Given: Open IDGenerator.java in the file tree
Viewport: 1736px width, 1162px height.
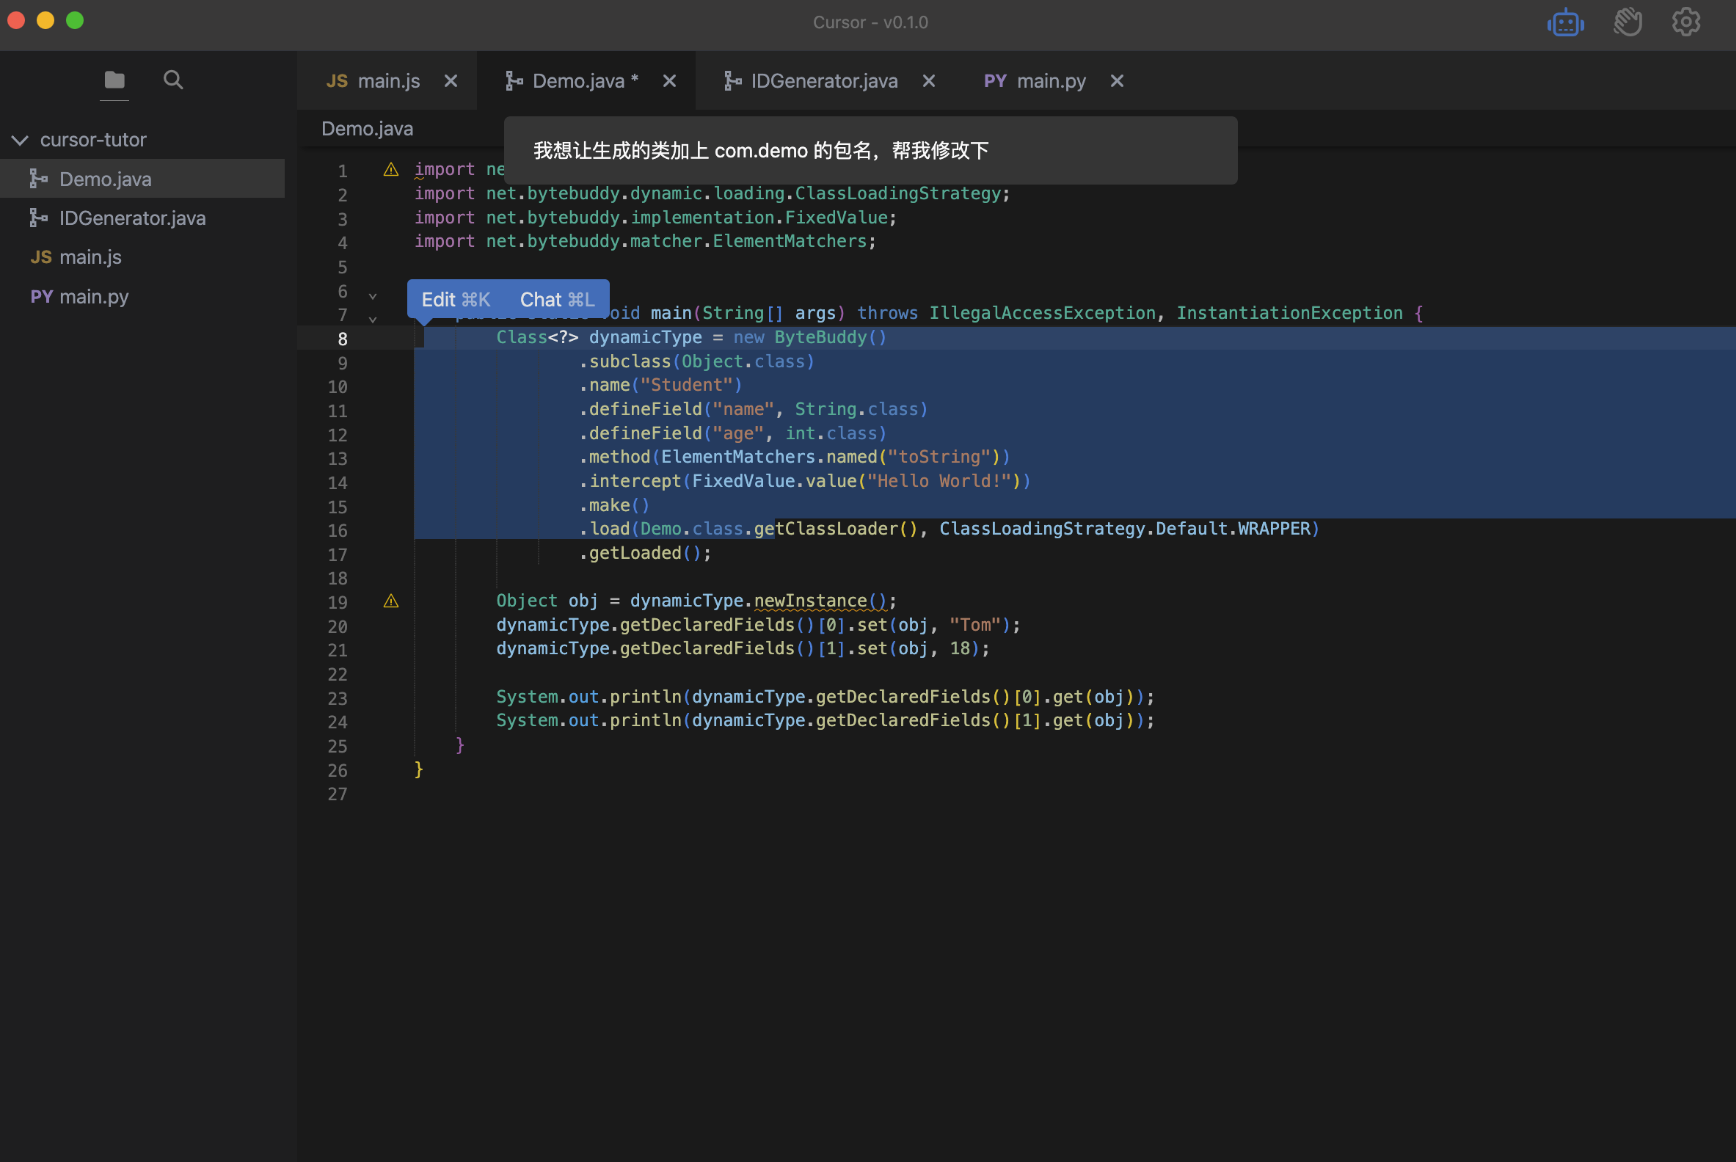Looking at the screenshot, I should point(142,218).
